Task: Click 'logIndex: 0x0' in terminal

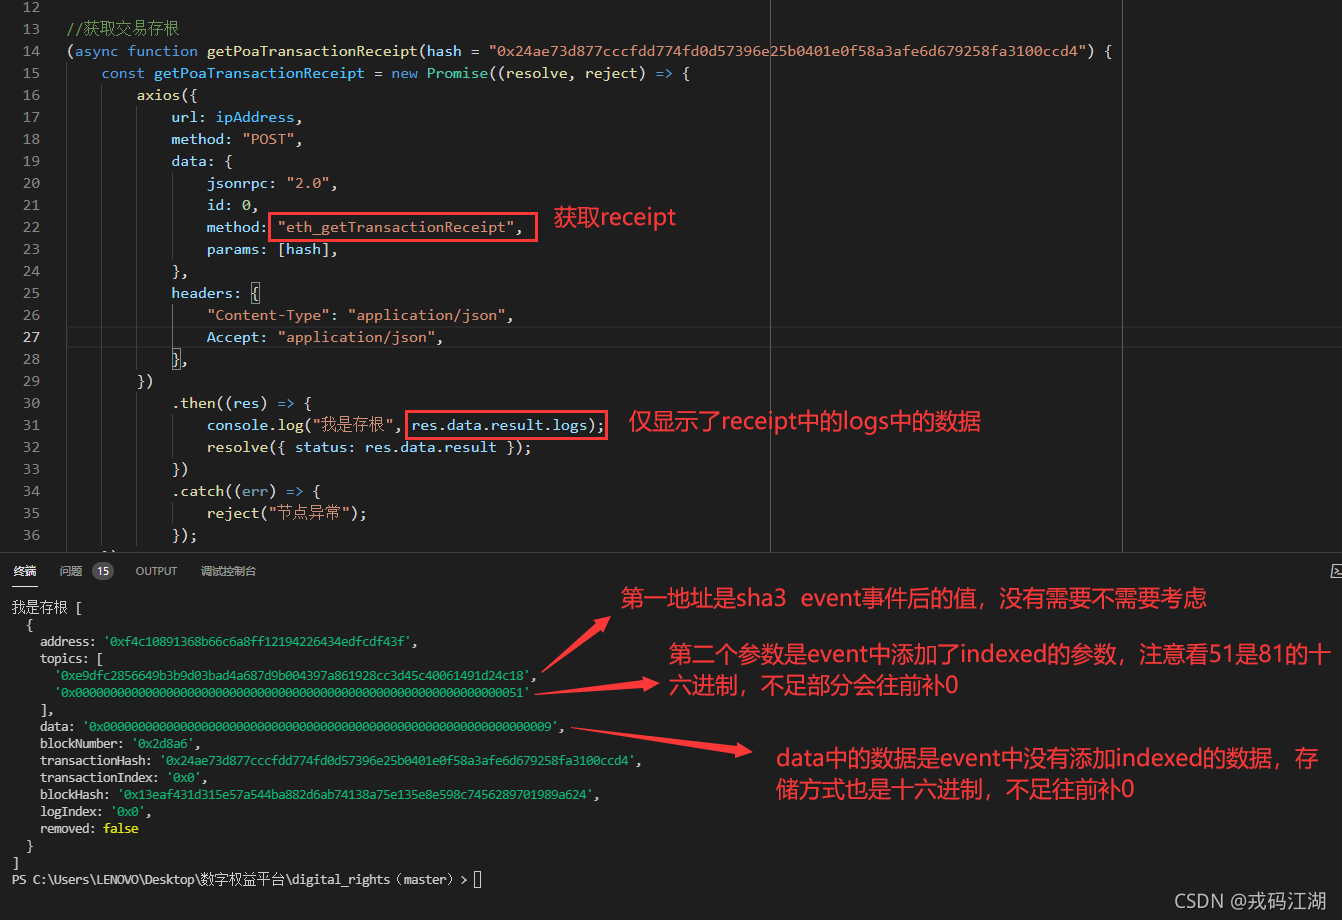Action: tap(95, 812)
